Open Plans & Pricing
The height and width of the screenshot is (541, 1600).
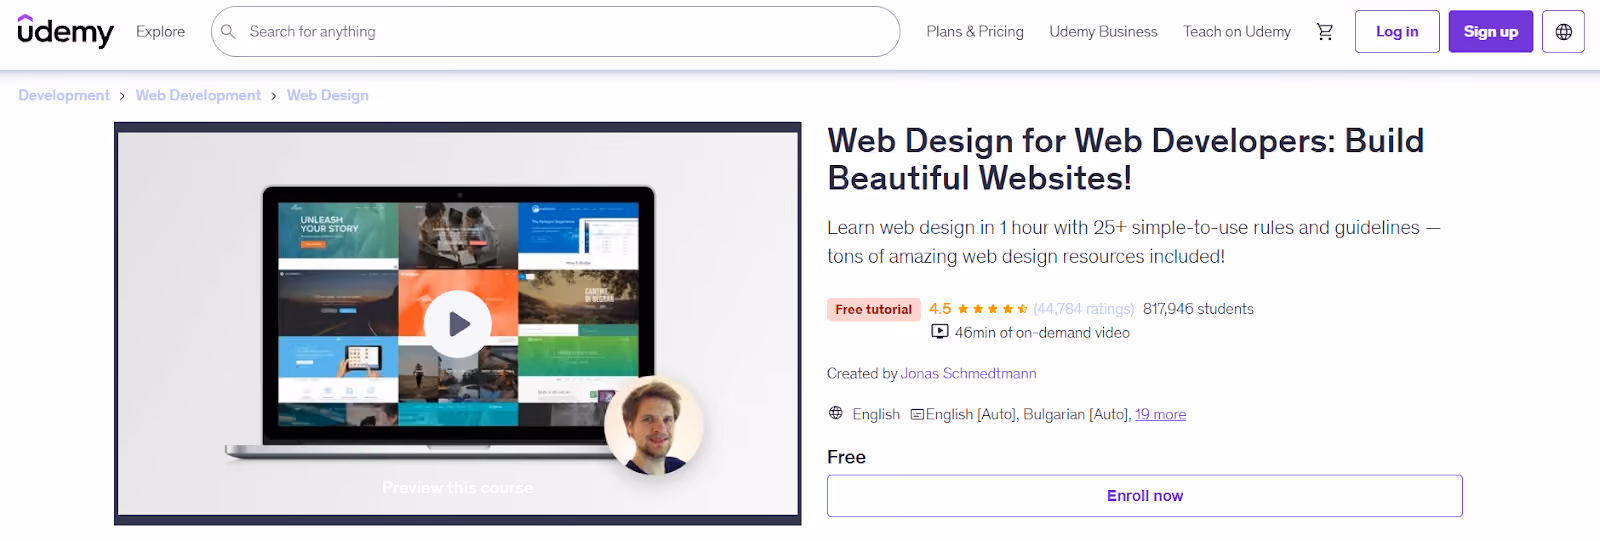[x=975, y=32]
